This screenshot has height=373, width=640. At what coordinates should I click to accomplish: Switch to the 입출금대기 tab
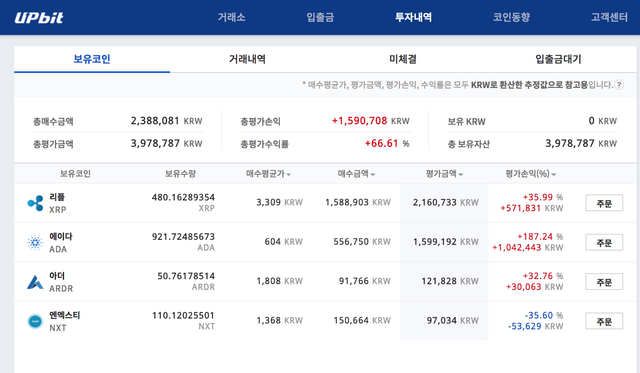click(558, 59)
